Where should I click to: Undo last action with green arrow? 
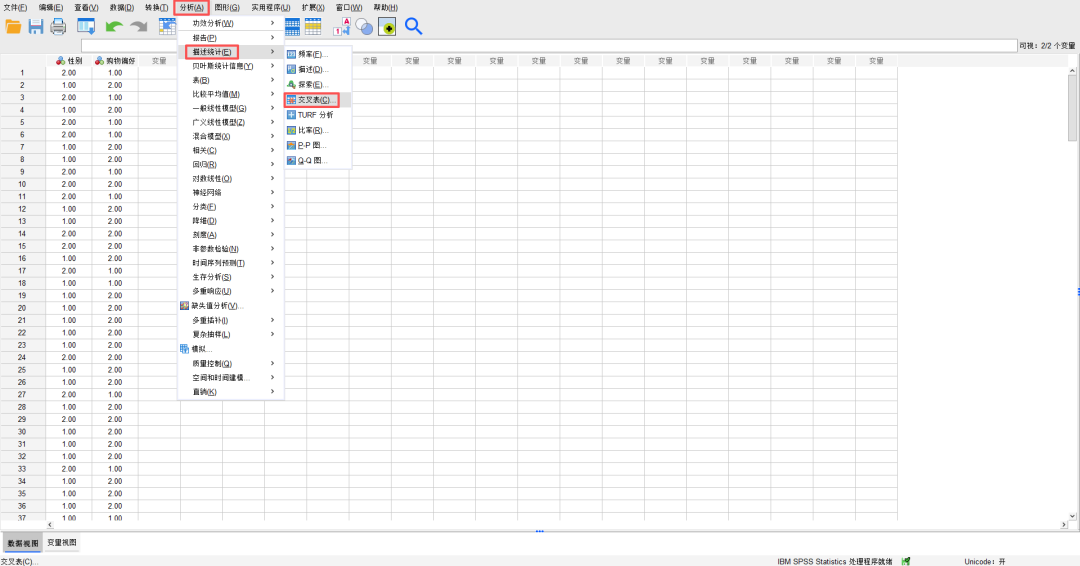(x=114, y=27)
